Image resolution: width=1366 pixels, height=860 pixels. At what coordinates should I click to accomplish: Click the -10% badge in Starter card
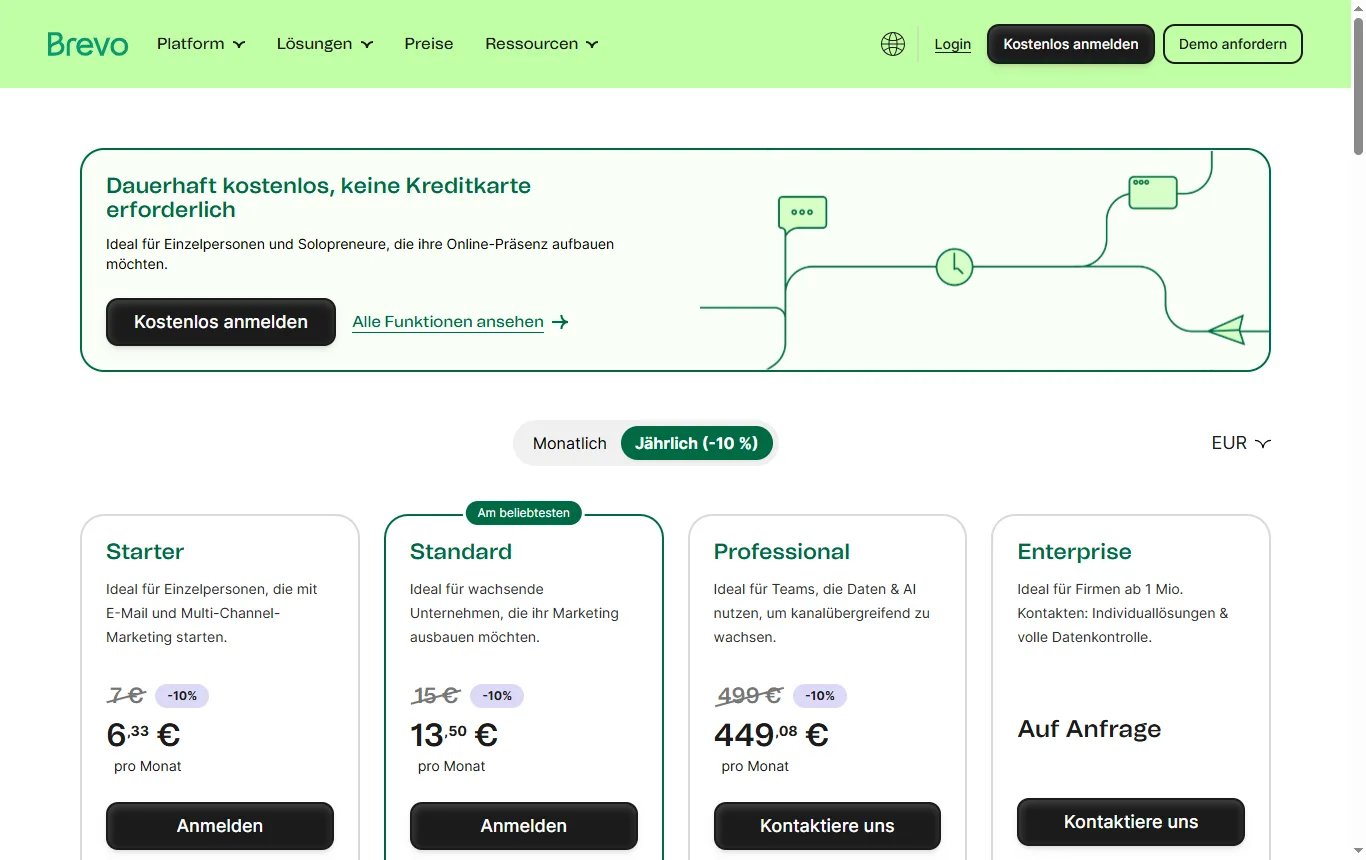pyautogui.click(x=182, y=696)
